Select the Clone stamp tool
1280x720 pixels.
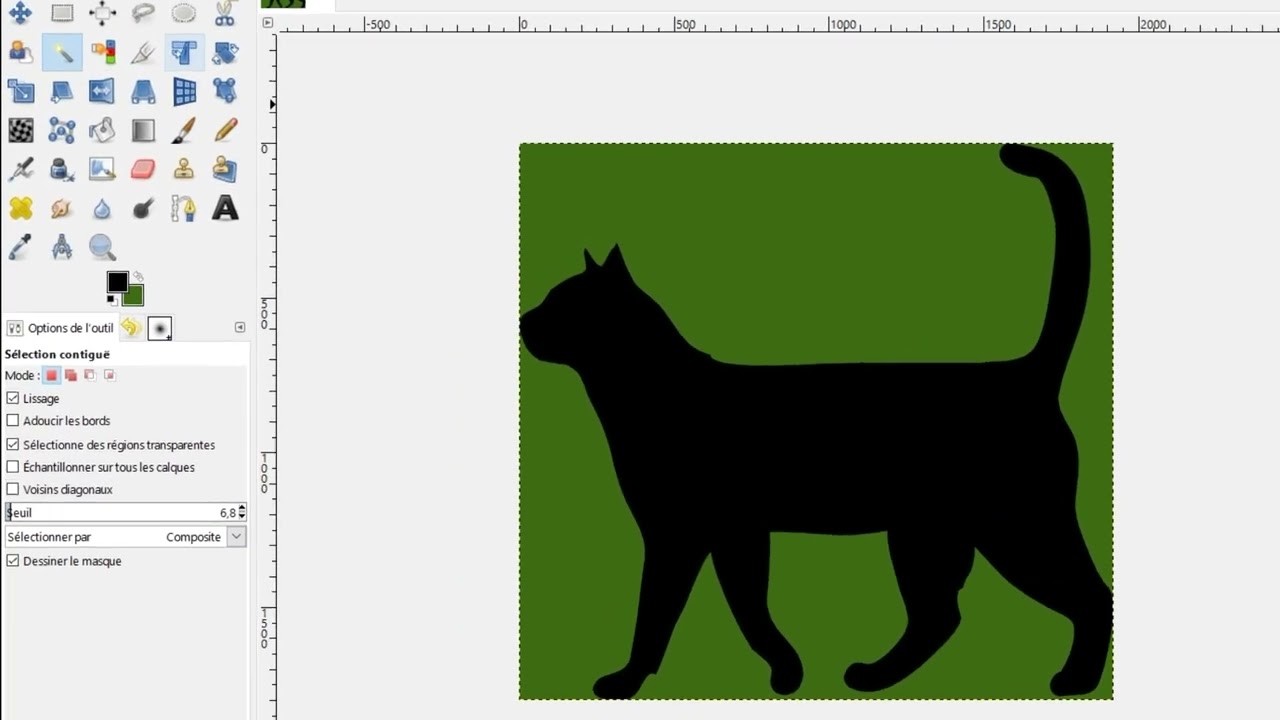pos(184,169)
